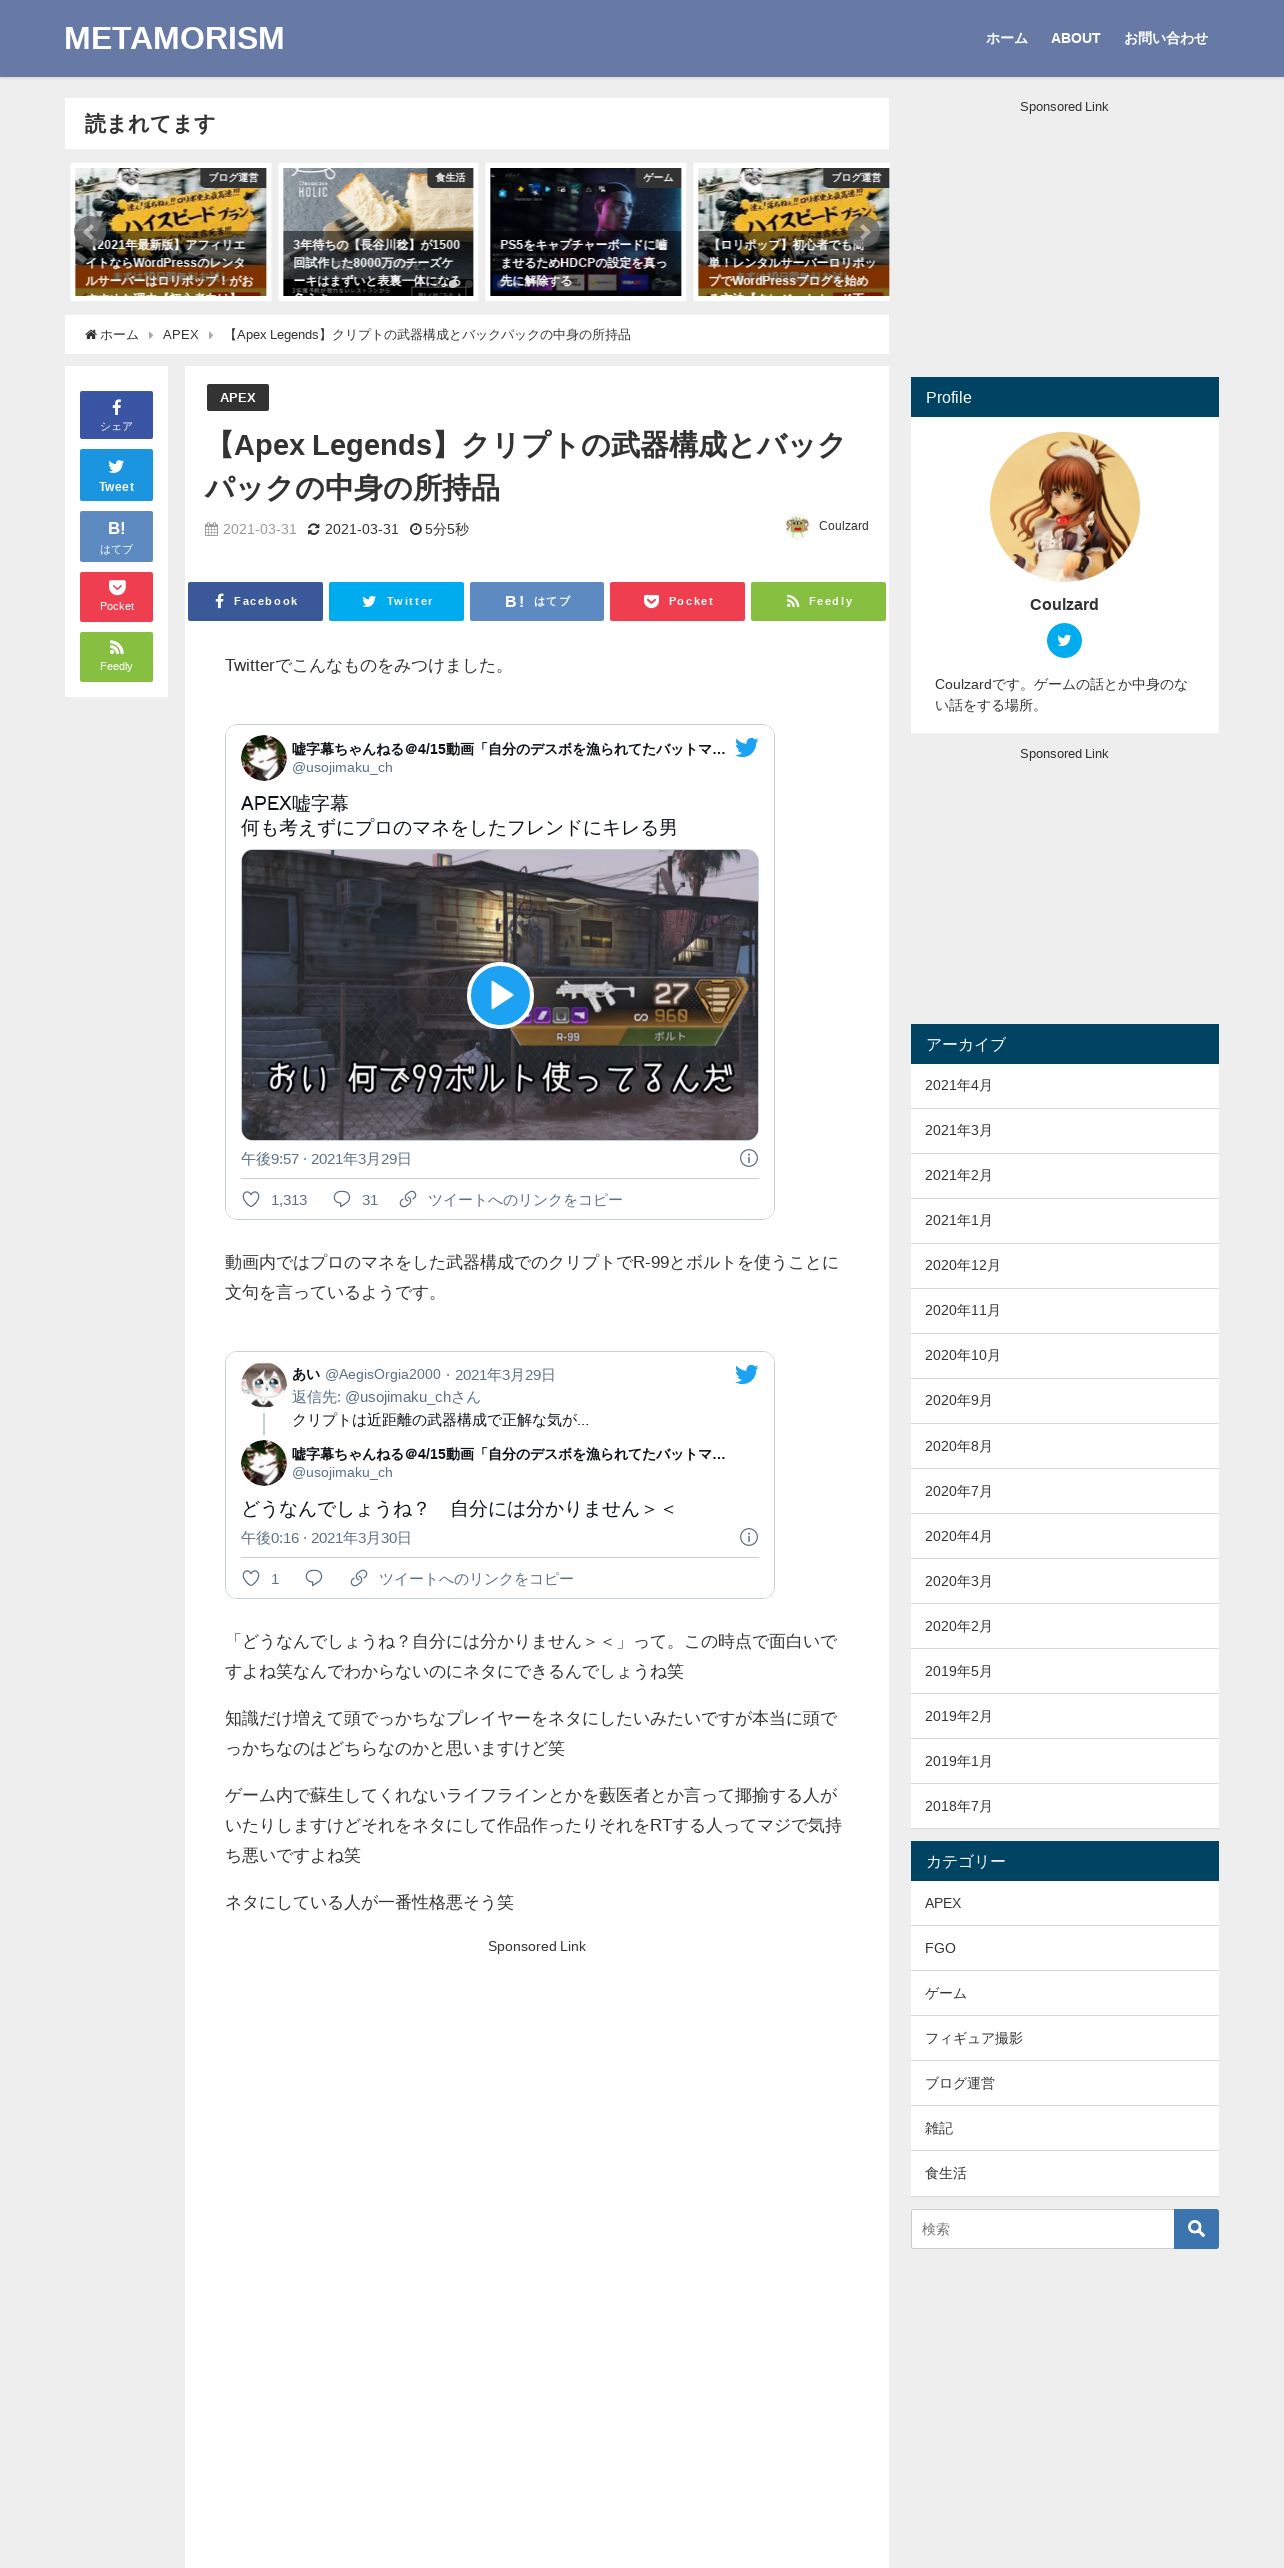The image size is (1284, 2568).
Task: Open the 2021年3月 archive
Action: [x=1064, y=1131]
